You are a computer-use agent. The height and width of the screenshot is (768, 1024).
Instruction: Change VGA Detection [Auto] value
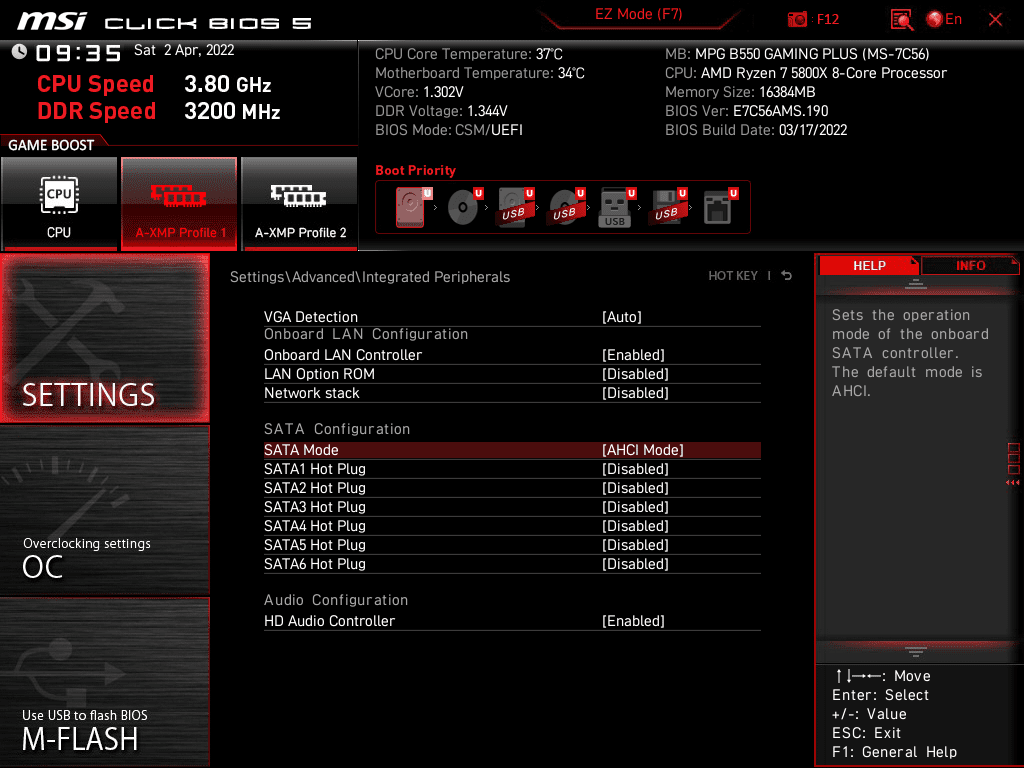621,317
